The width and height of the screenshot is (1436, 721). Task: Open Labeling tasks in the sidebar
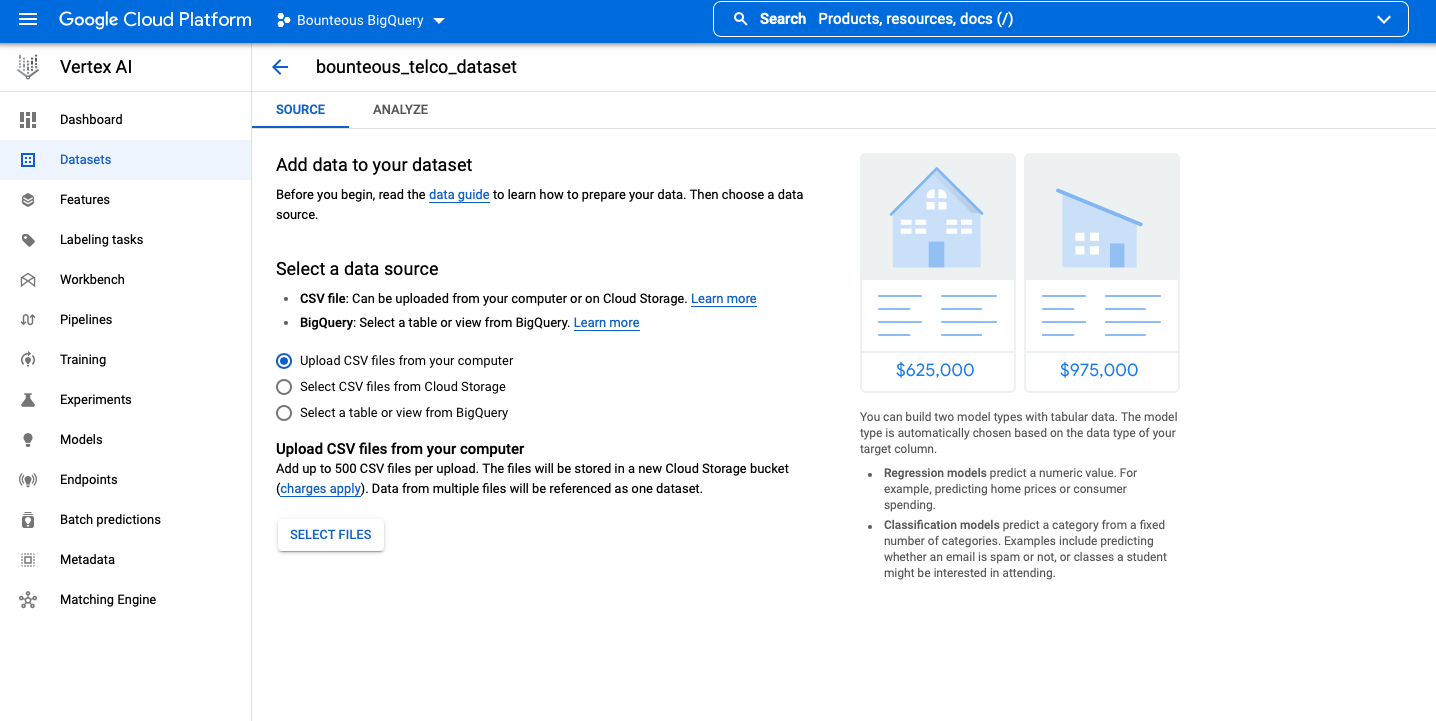tap(125, 240)
